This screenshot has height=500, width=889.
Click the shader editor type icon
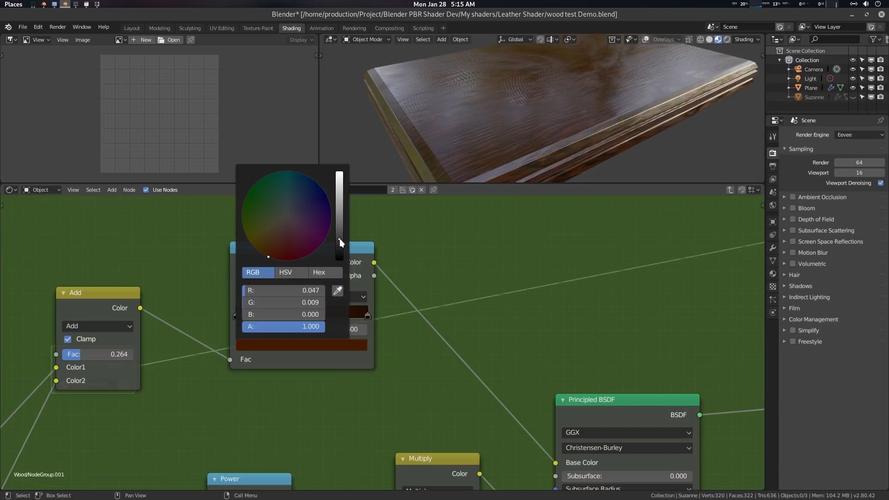pyautogui.click(x=11, y=190)
